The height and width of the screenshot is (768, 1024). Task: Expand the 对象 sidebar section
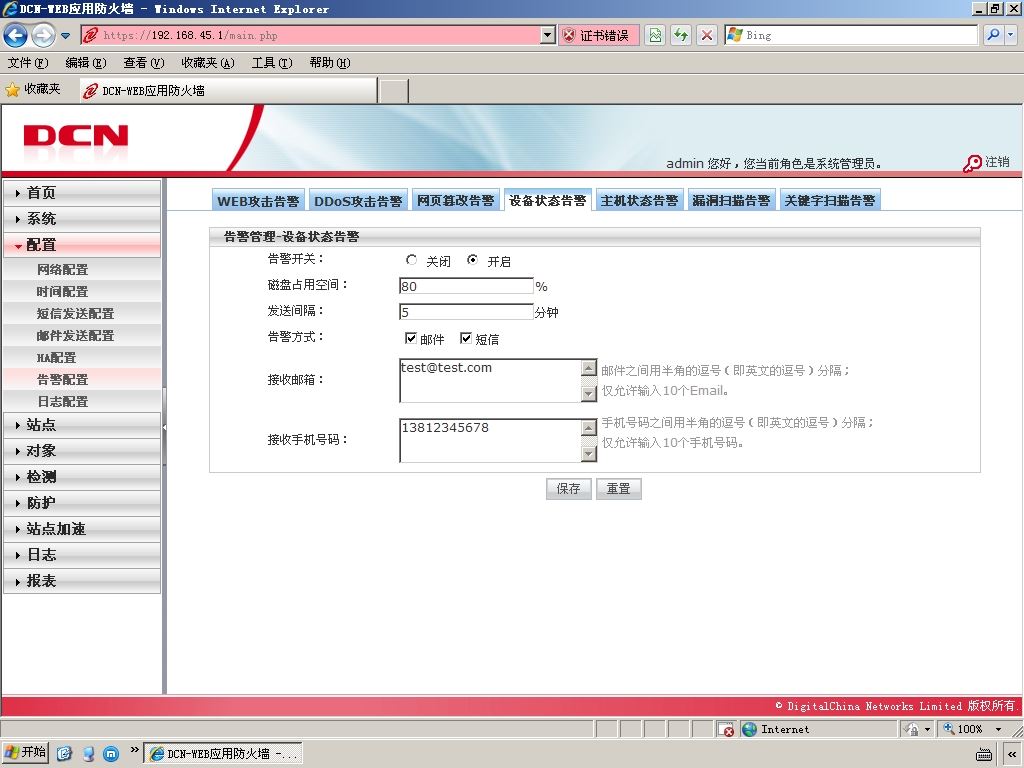(82, 451)
